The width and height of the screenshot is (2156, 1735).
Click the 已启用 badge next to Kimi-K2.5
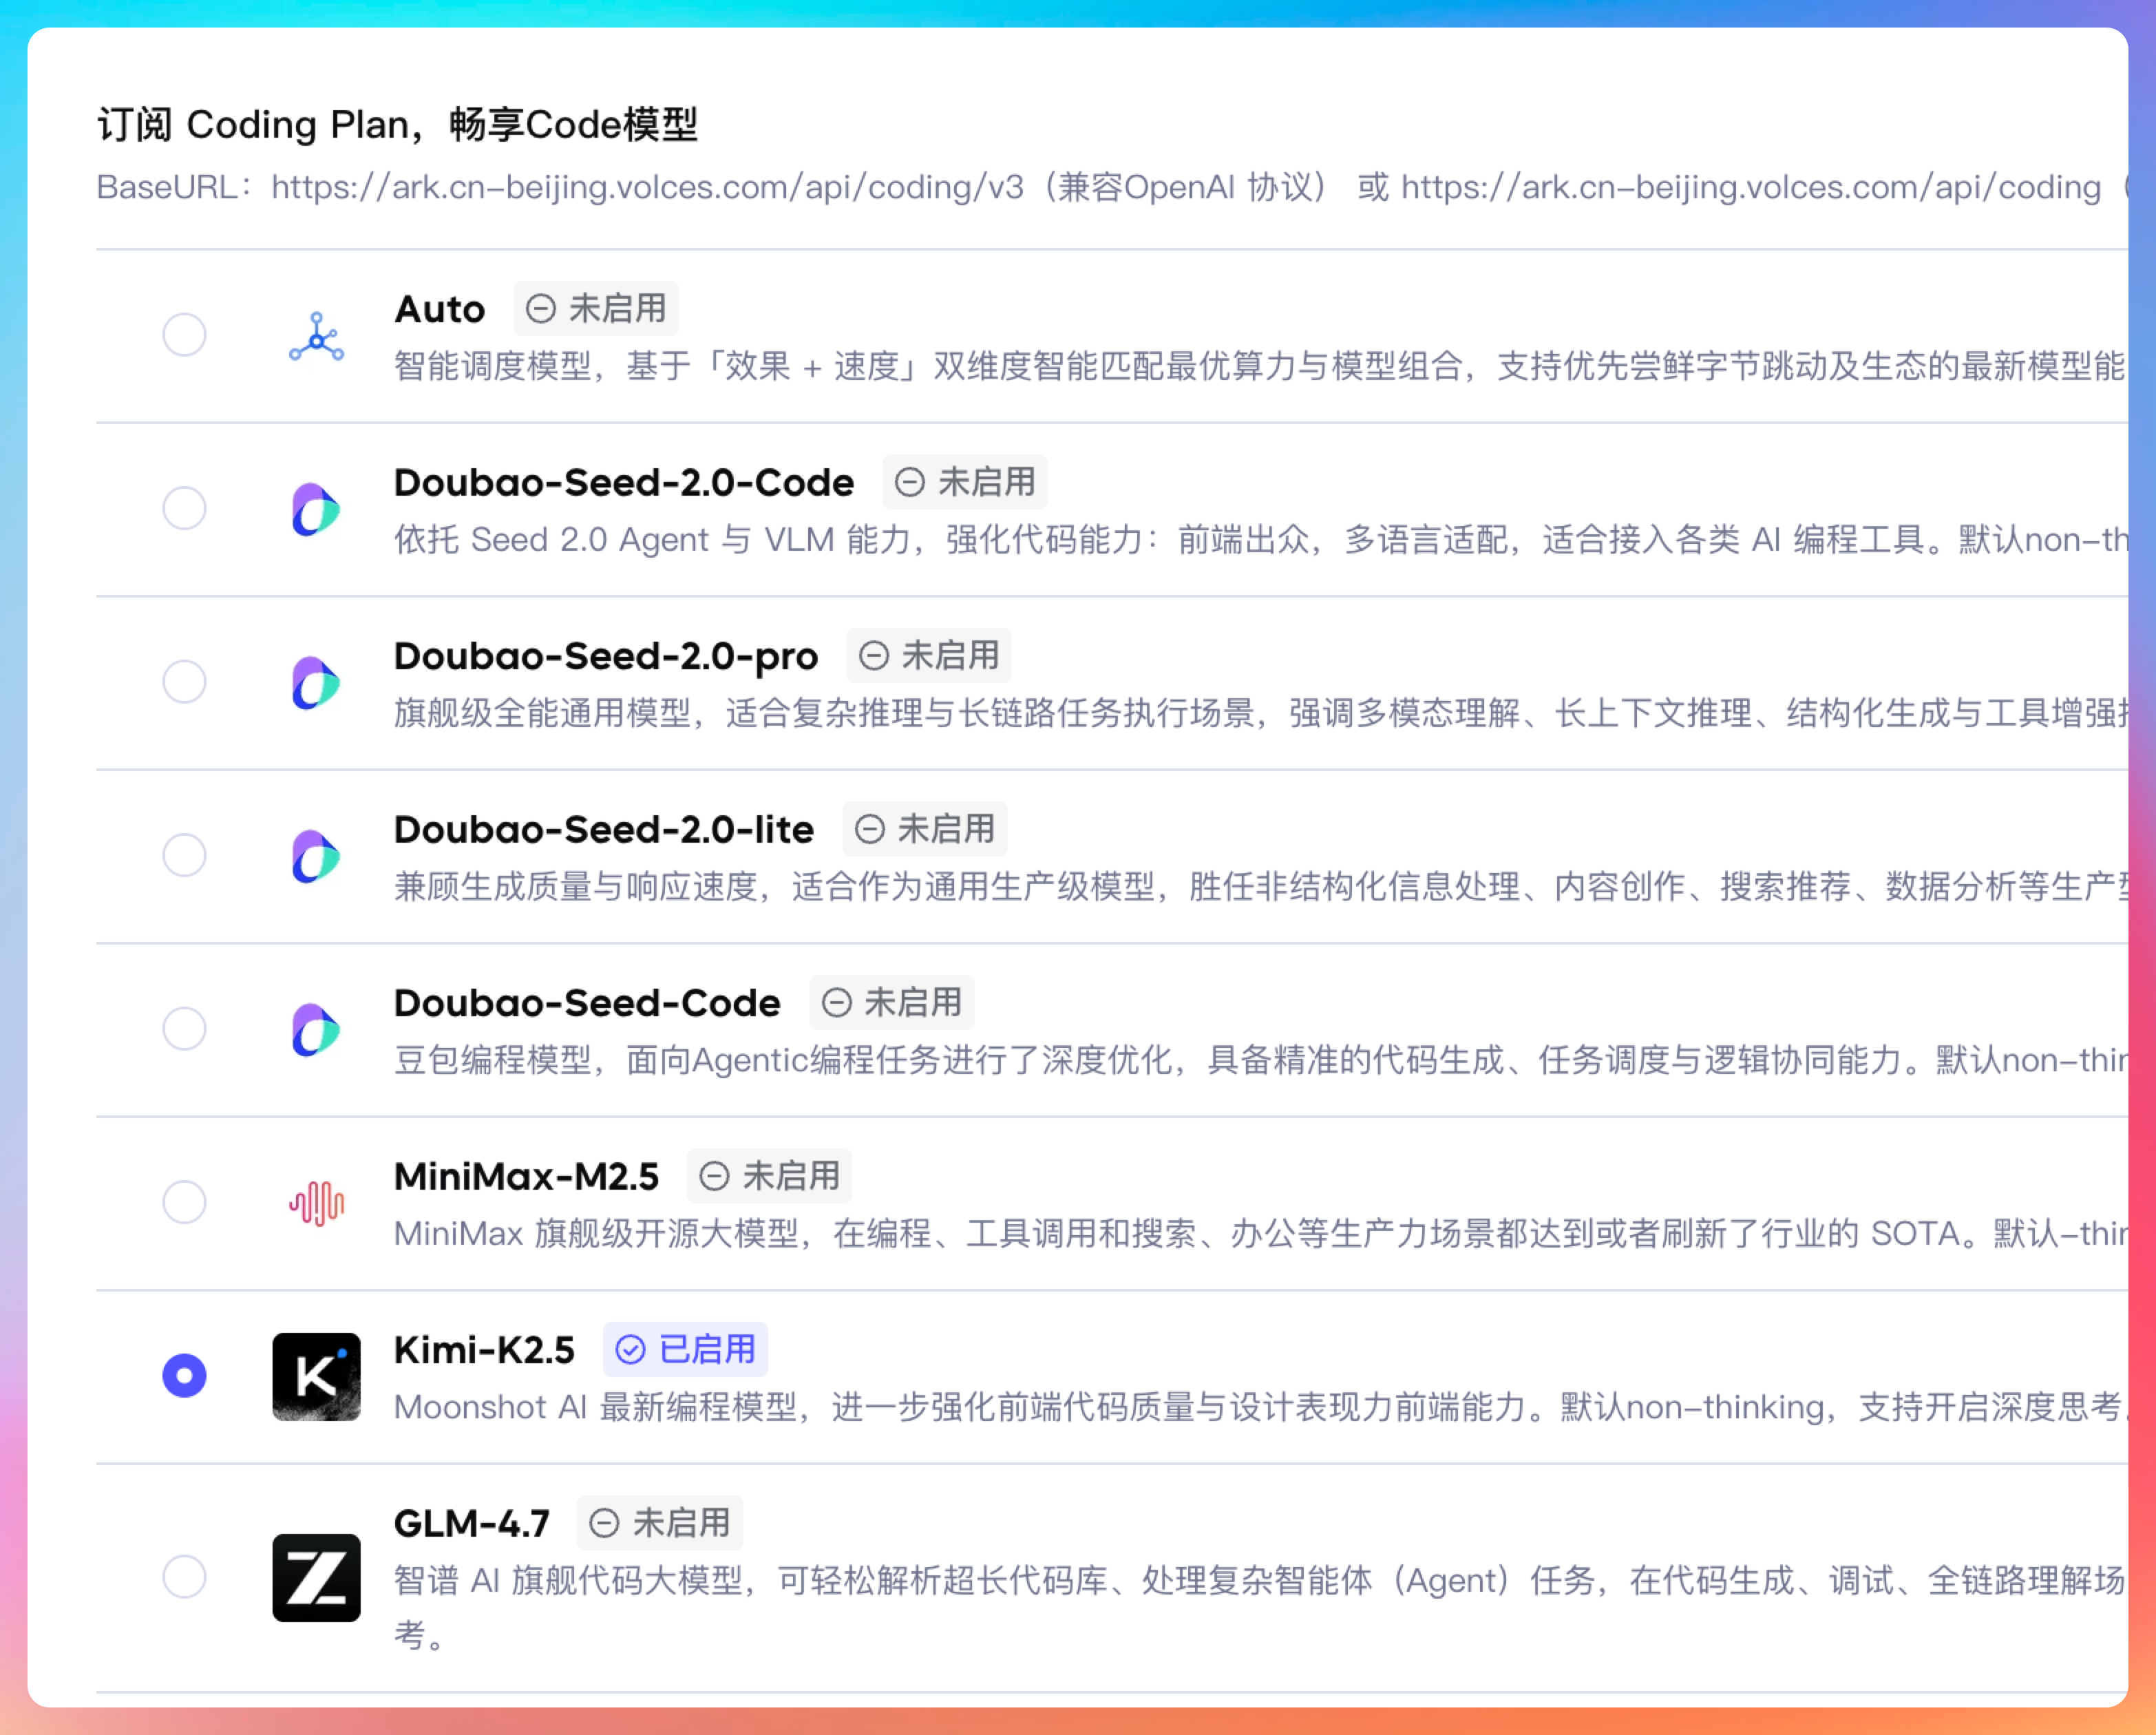tap(686, 1349)
